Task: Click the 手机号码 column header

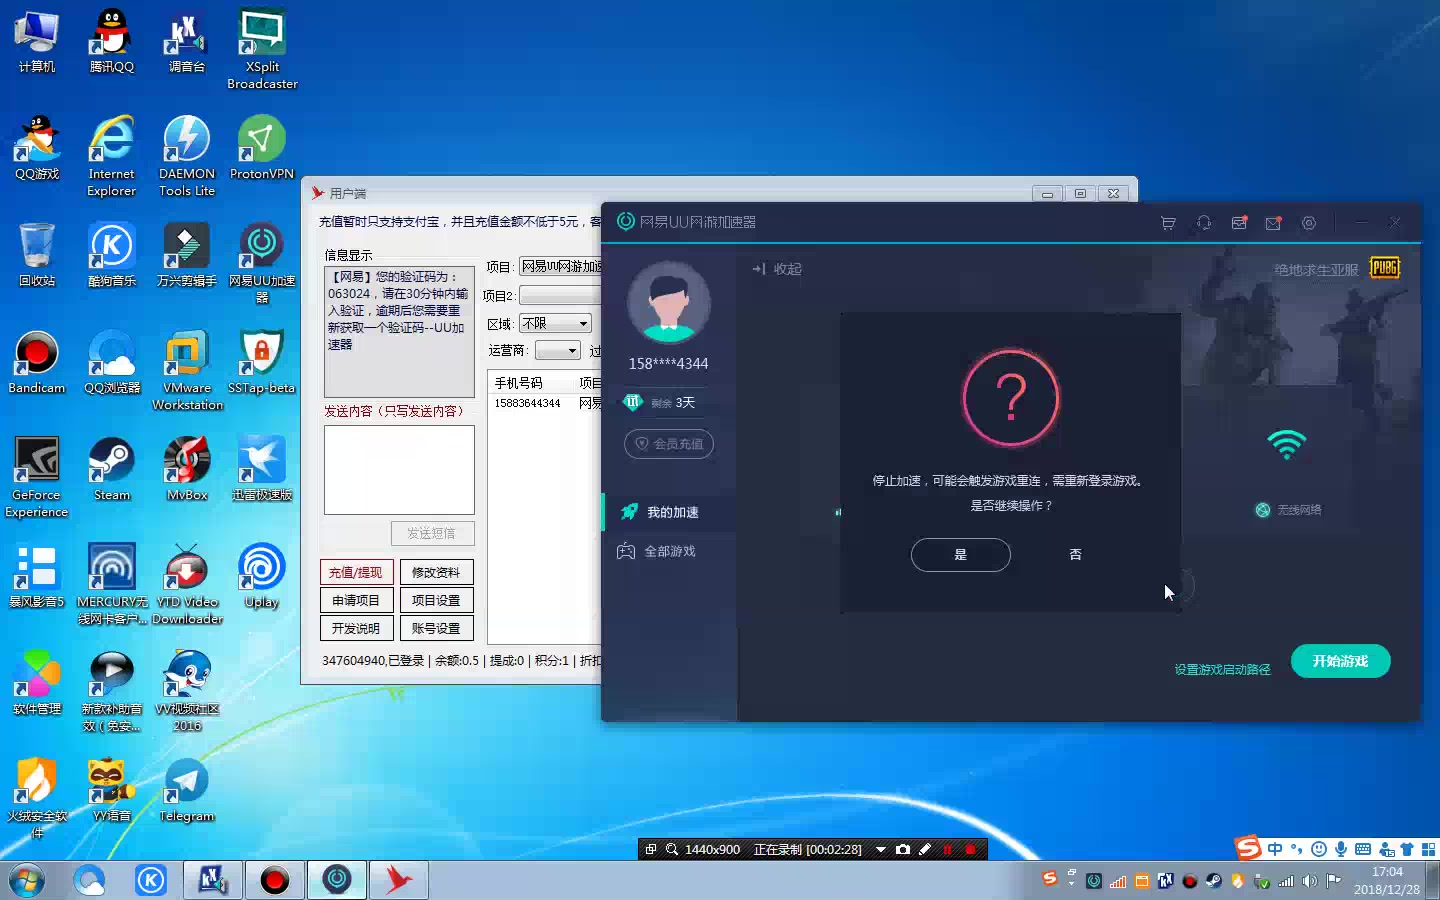Action: (530, 383)
